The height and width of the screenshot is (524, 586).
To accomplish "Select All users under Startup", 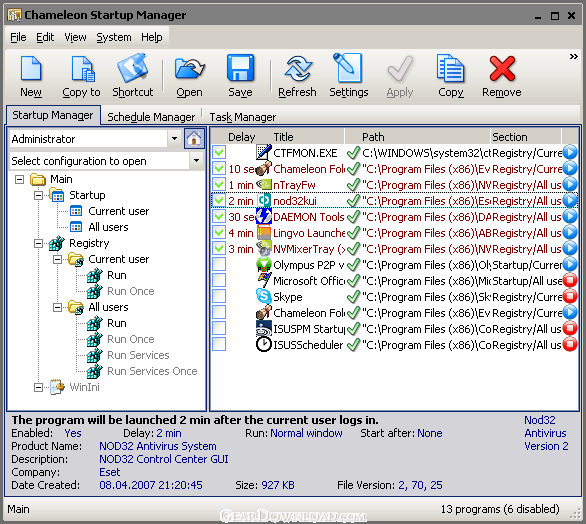I will (x=108, y=227).
